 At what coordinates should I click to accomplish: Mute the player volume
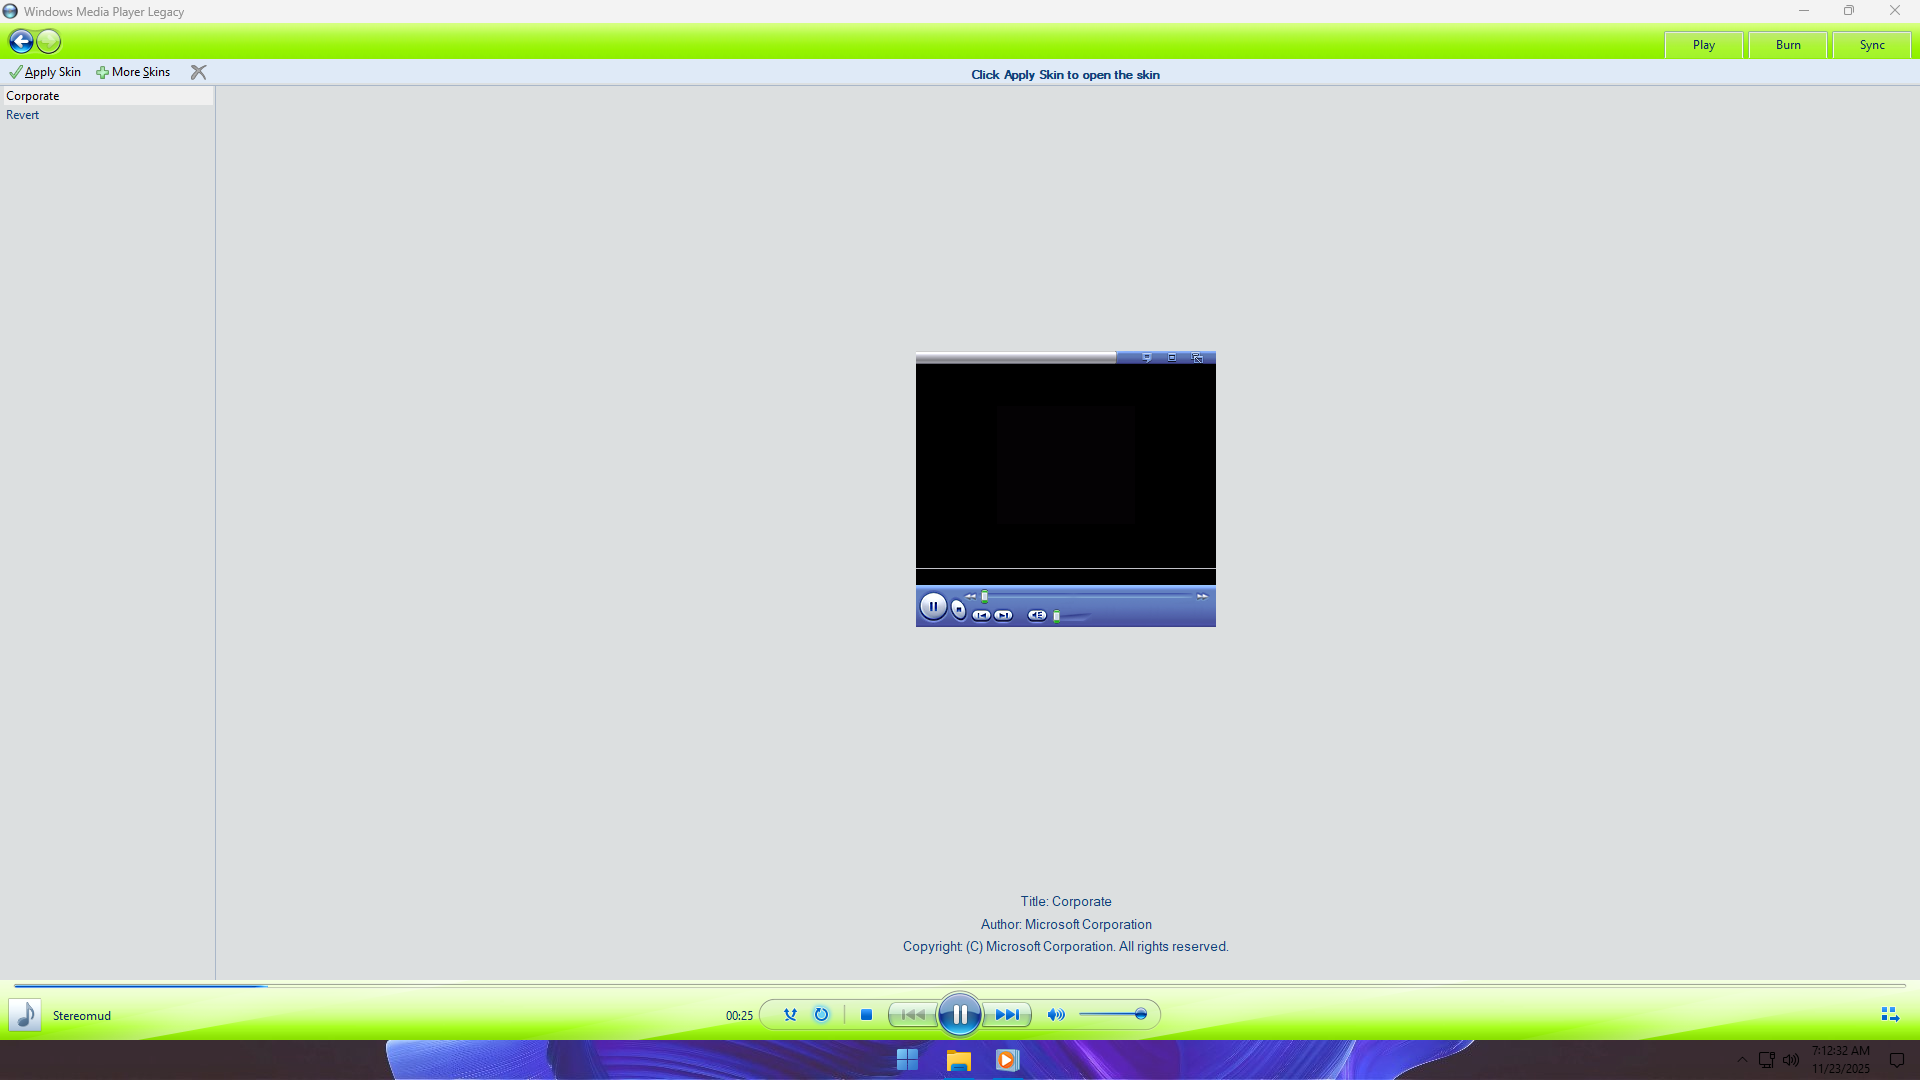coord(1055,1015)
